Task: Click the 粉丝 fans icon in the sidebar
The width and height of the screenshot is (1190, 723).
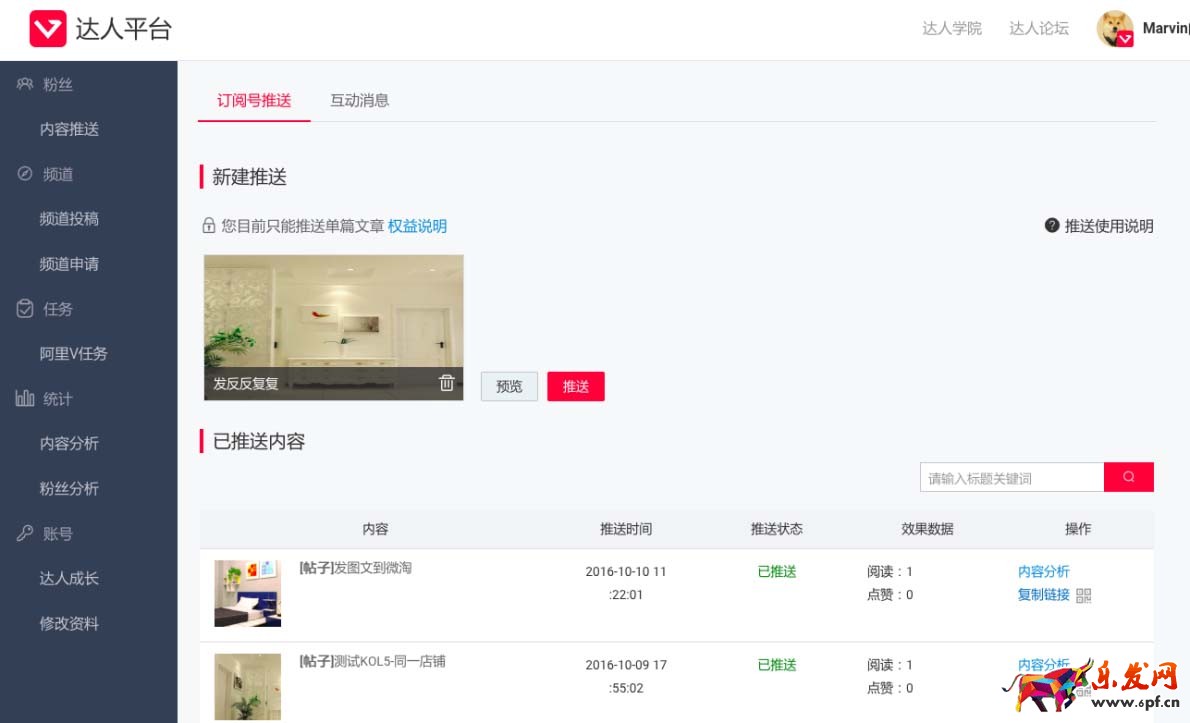Action: click(x=25, y=84)
